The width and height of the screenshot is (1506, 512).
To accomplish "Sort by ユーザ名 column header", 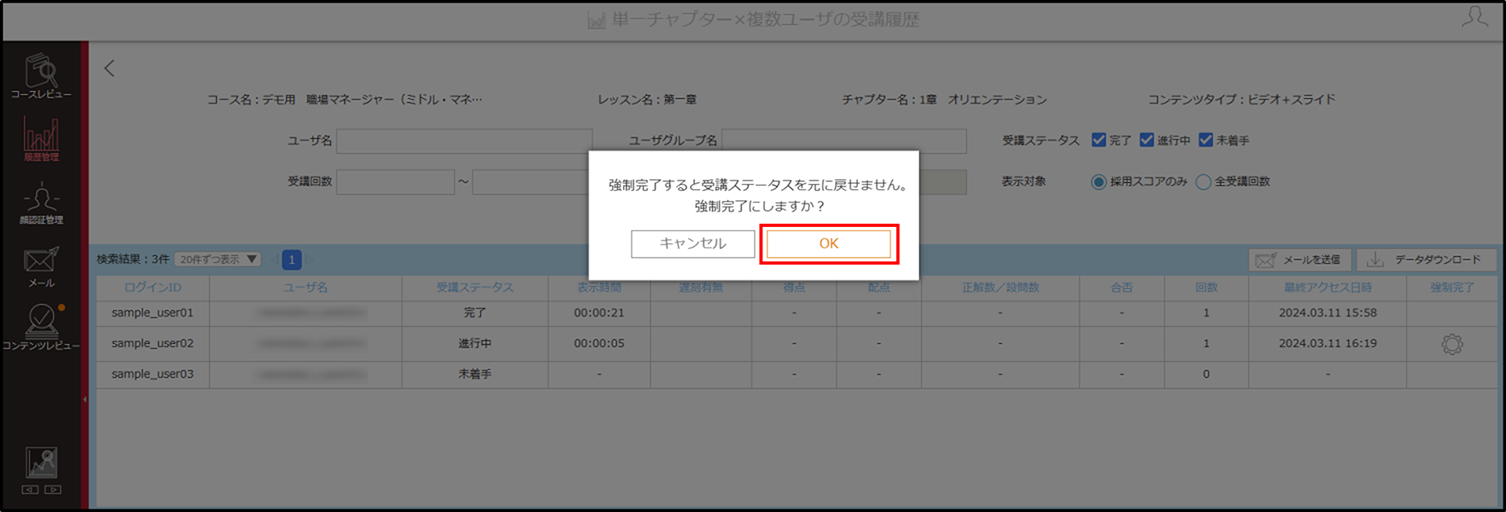I will click(305, 287).
